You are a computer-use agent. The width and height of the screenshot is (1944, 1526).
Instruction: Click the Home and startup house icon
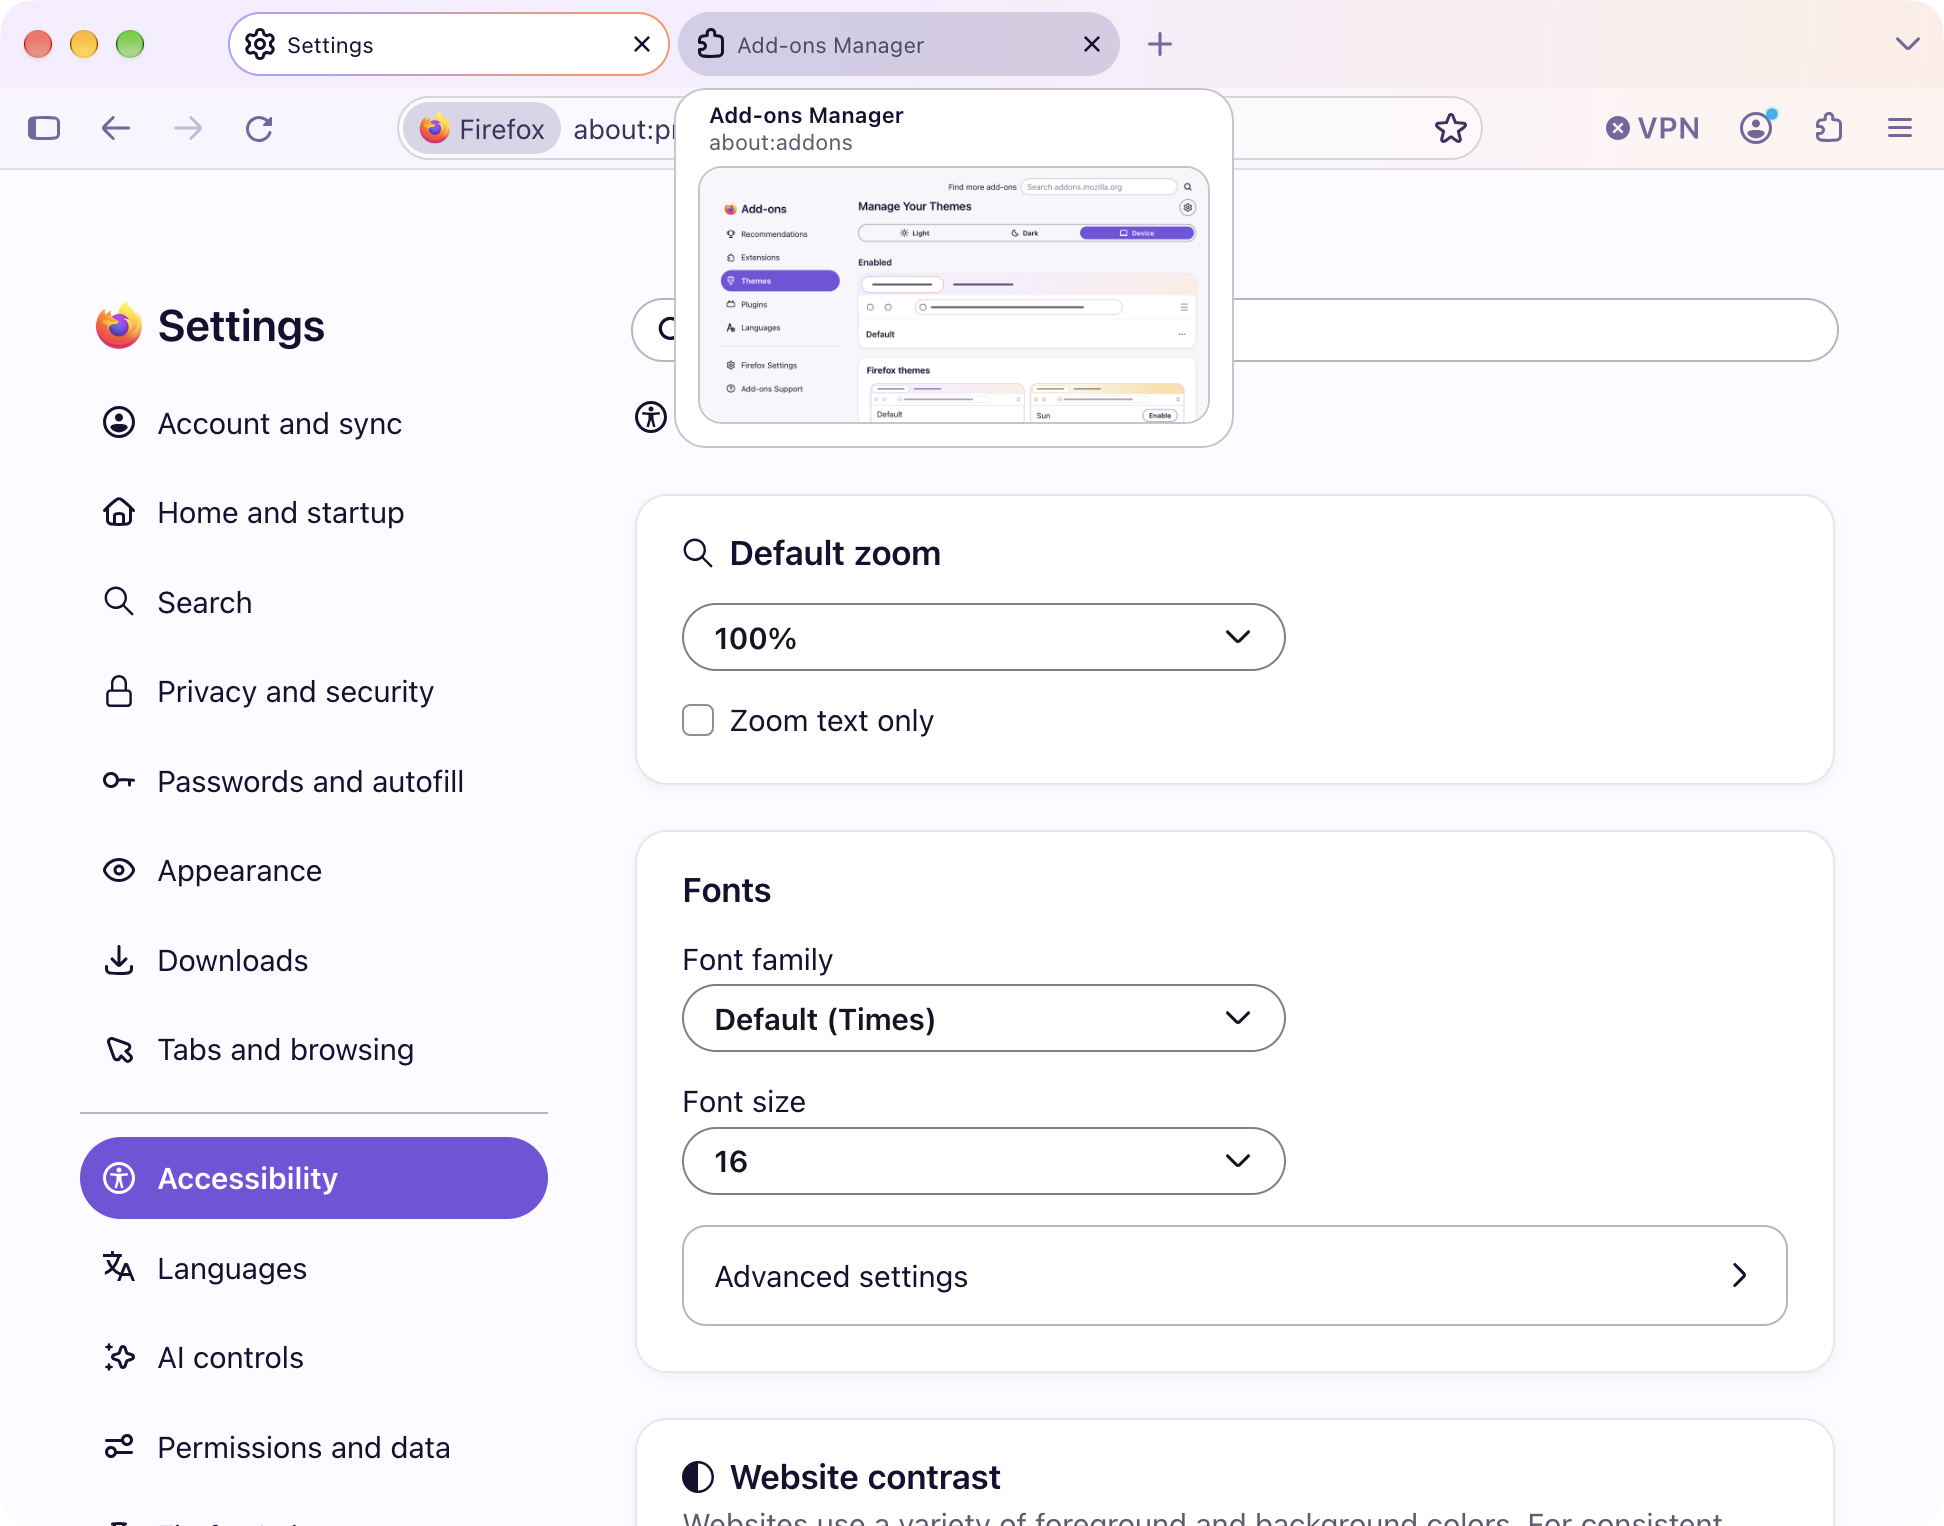point(119,512)
